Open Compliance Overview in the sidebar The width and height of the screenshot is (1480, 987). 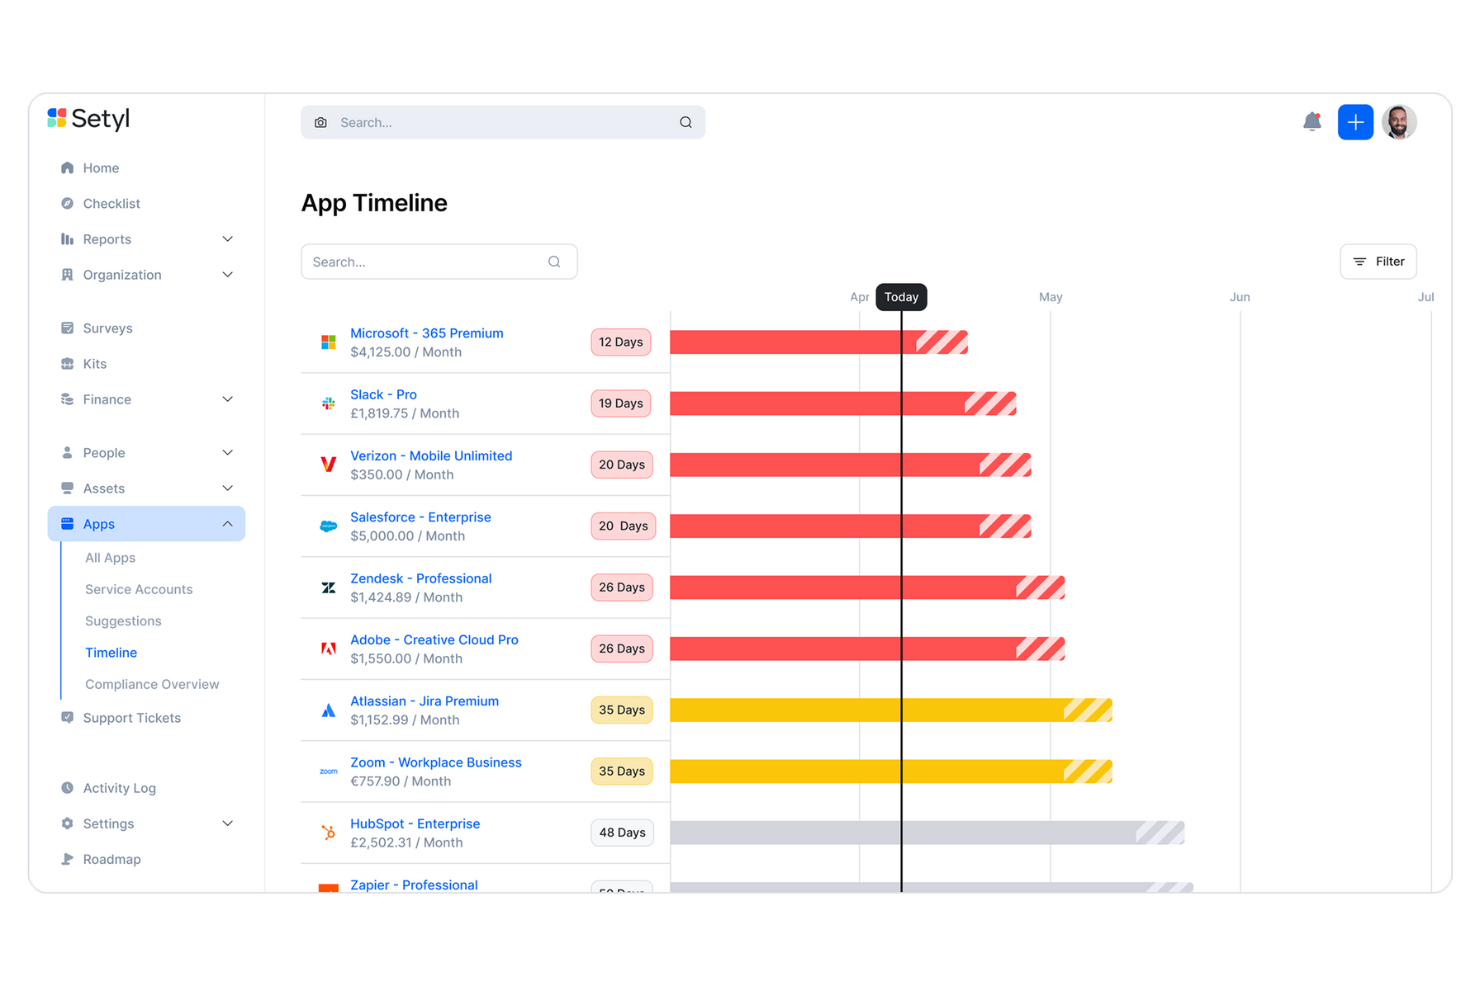click(x=152, y=684)
